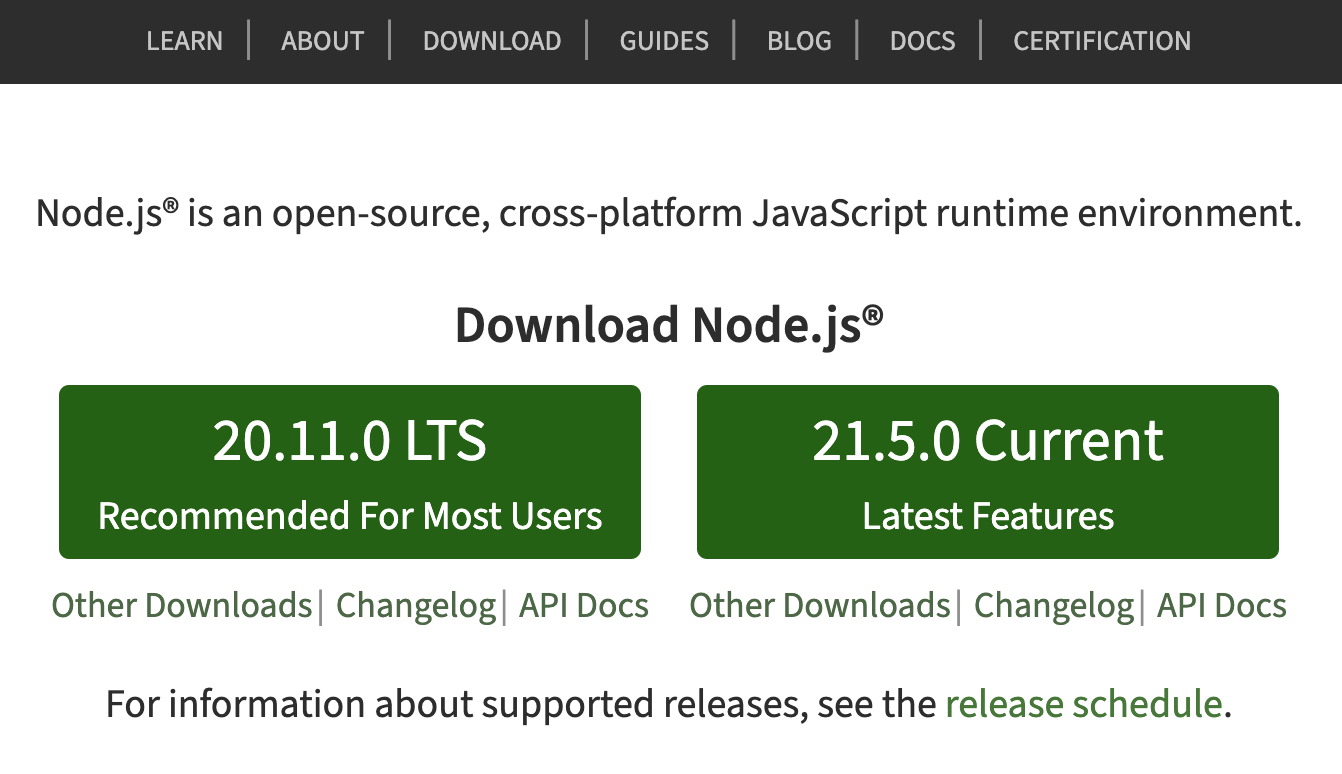Open API Docs under the Current button
Image resolution: width=1342 pixels, height=774 pixels.
click(x=1222, y=605)
